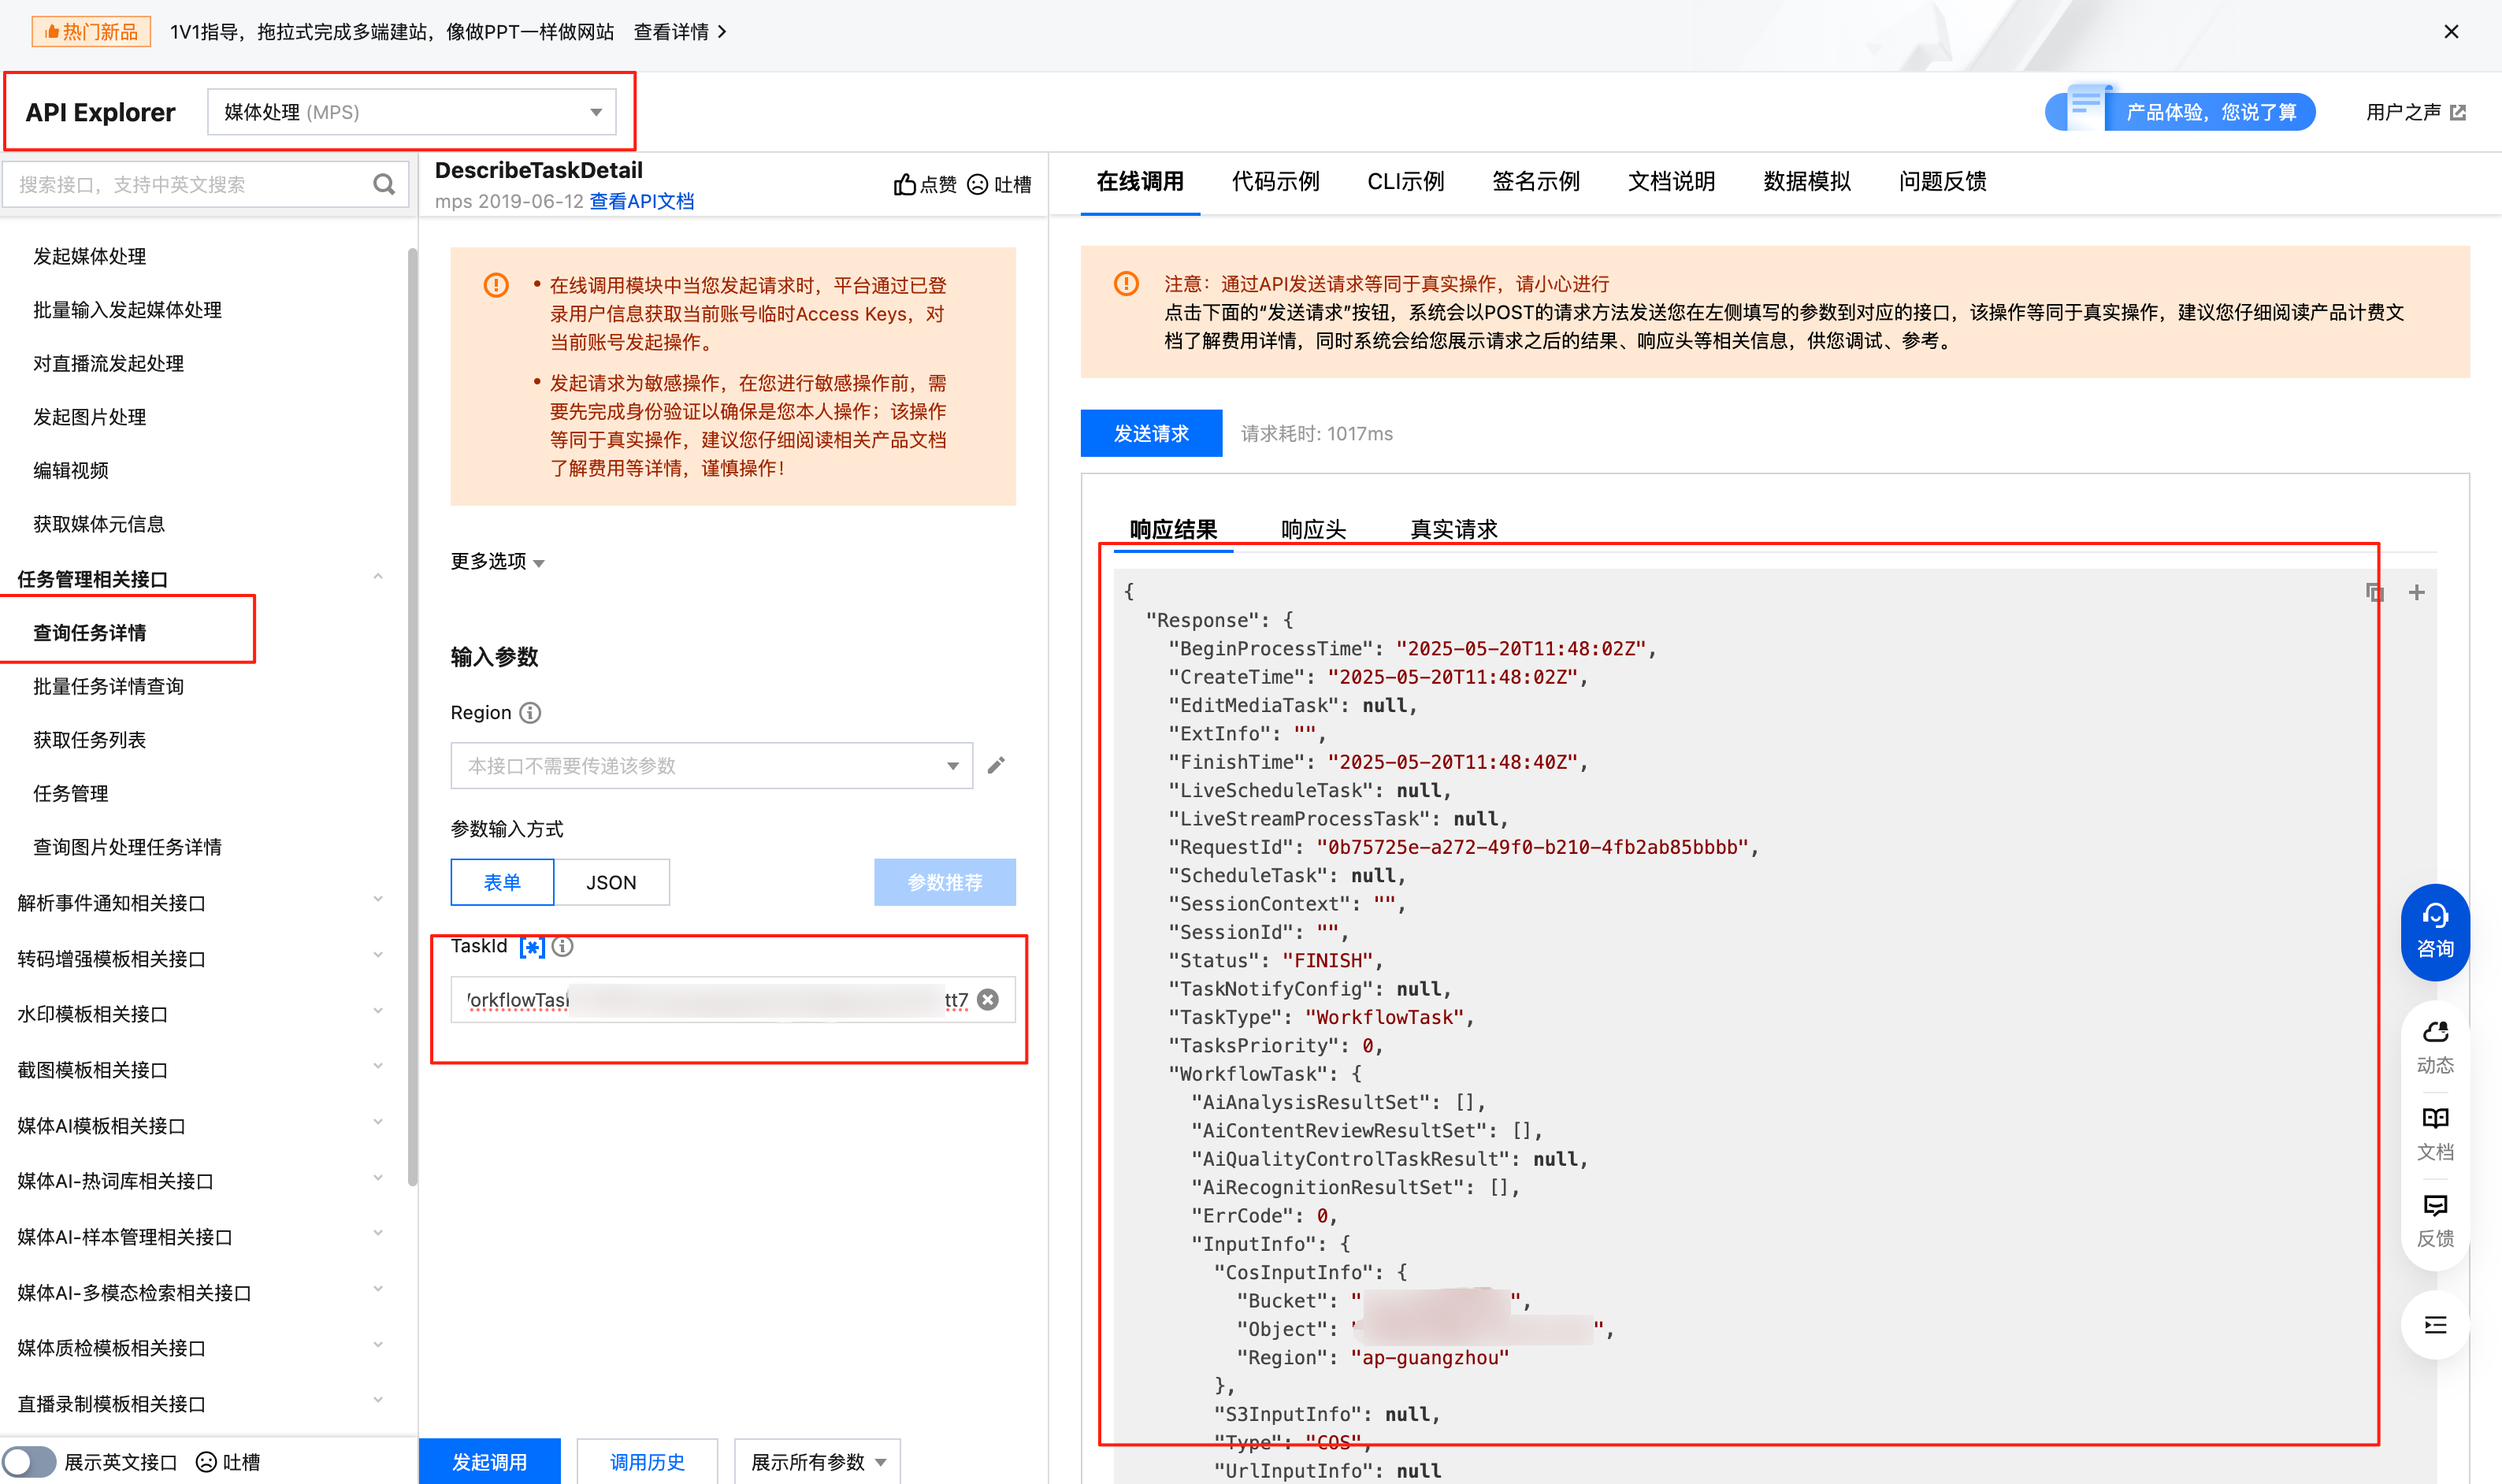Image resolution: width=2502 pixels, height=1484 pixels.
Task: Click the 发送请求 button
Action: (1150, 433)
